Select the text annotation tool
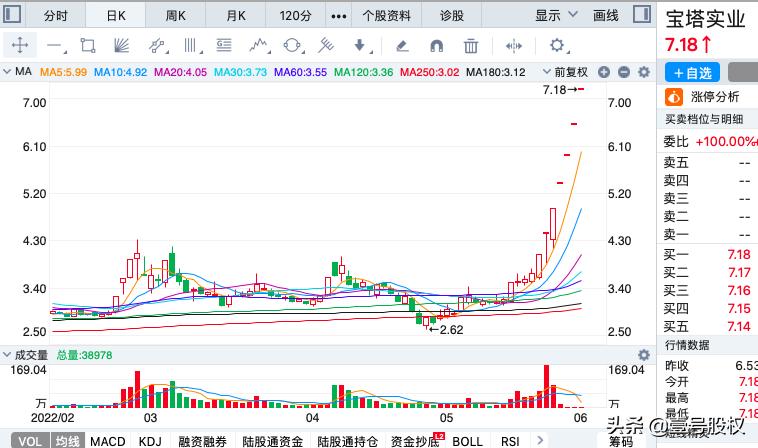 click(x=224, y=45)
